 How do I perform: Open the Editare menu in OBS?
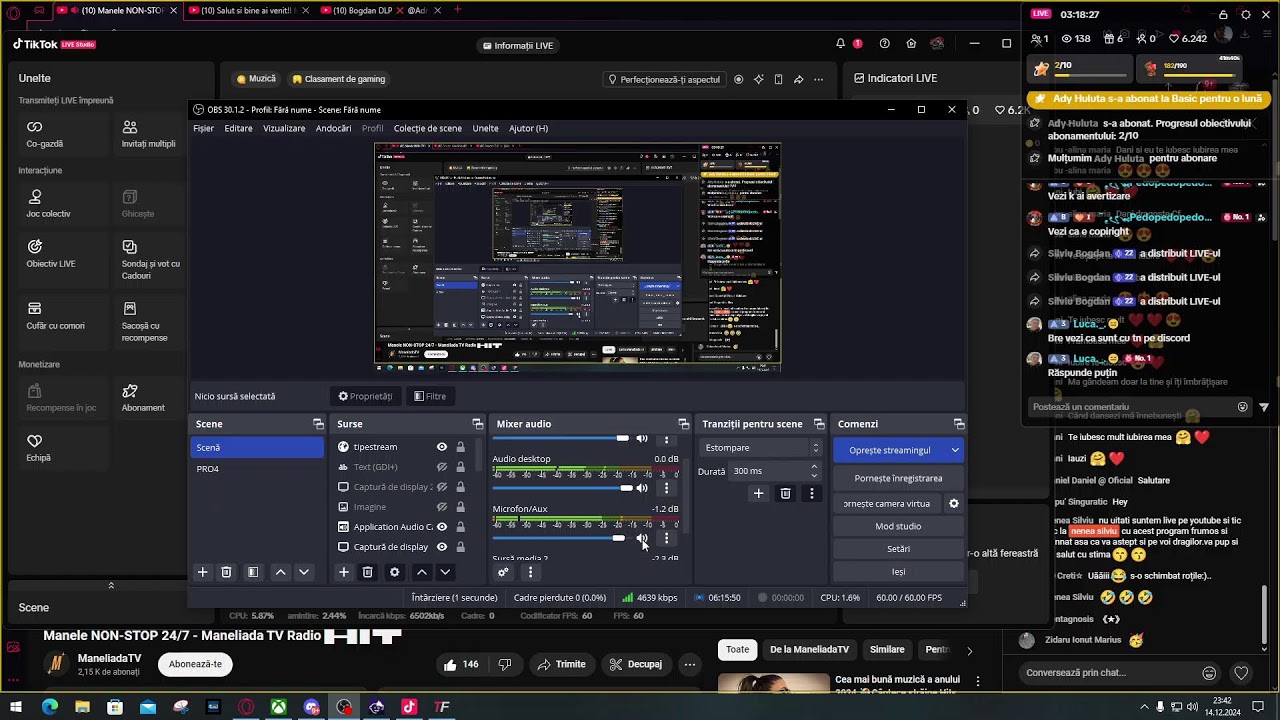pos(238,128)
